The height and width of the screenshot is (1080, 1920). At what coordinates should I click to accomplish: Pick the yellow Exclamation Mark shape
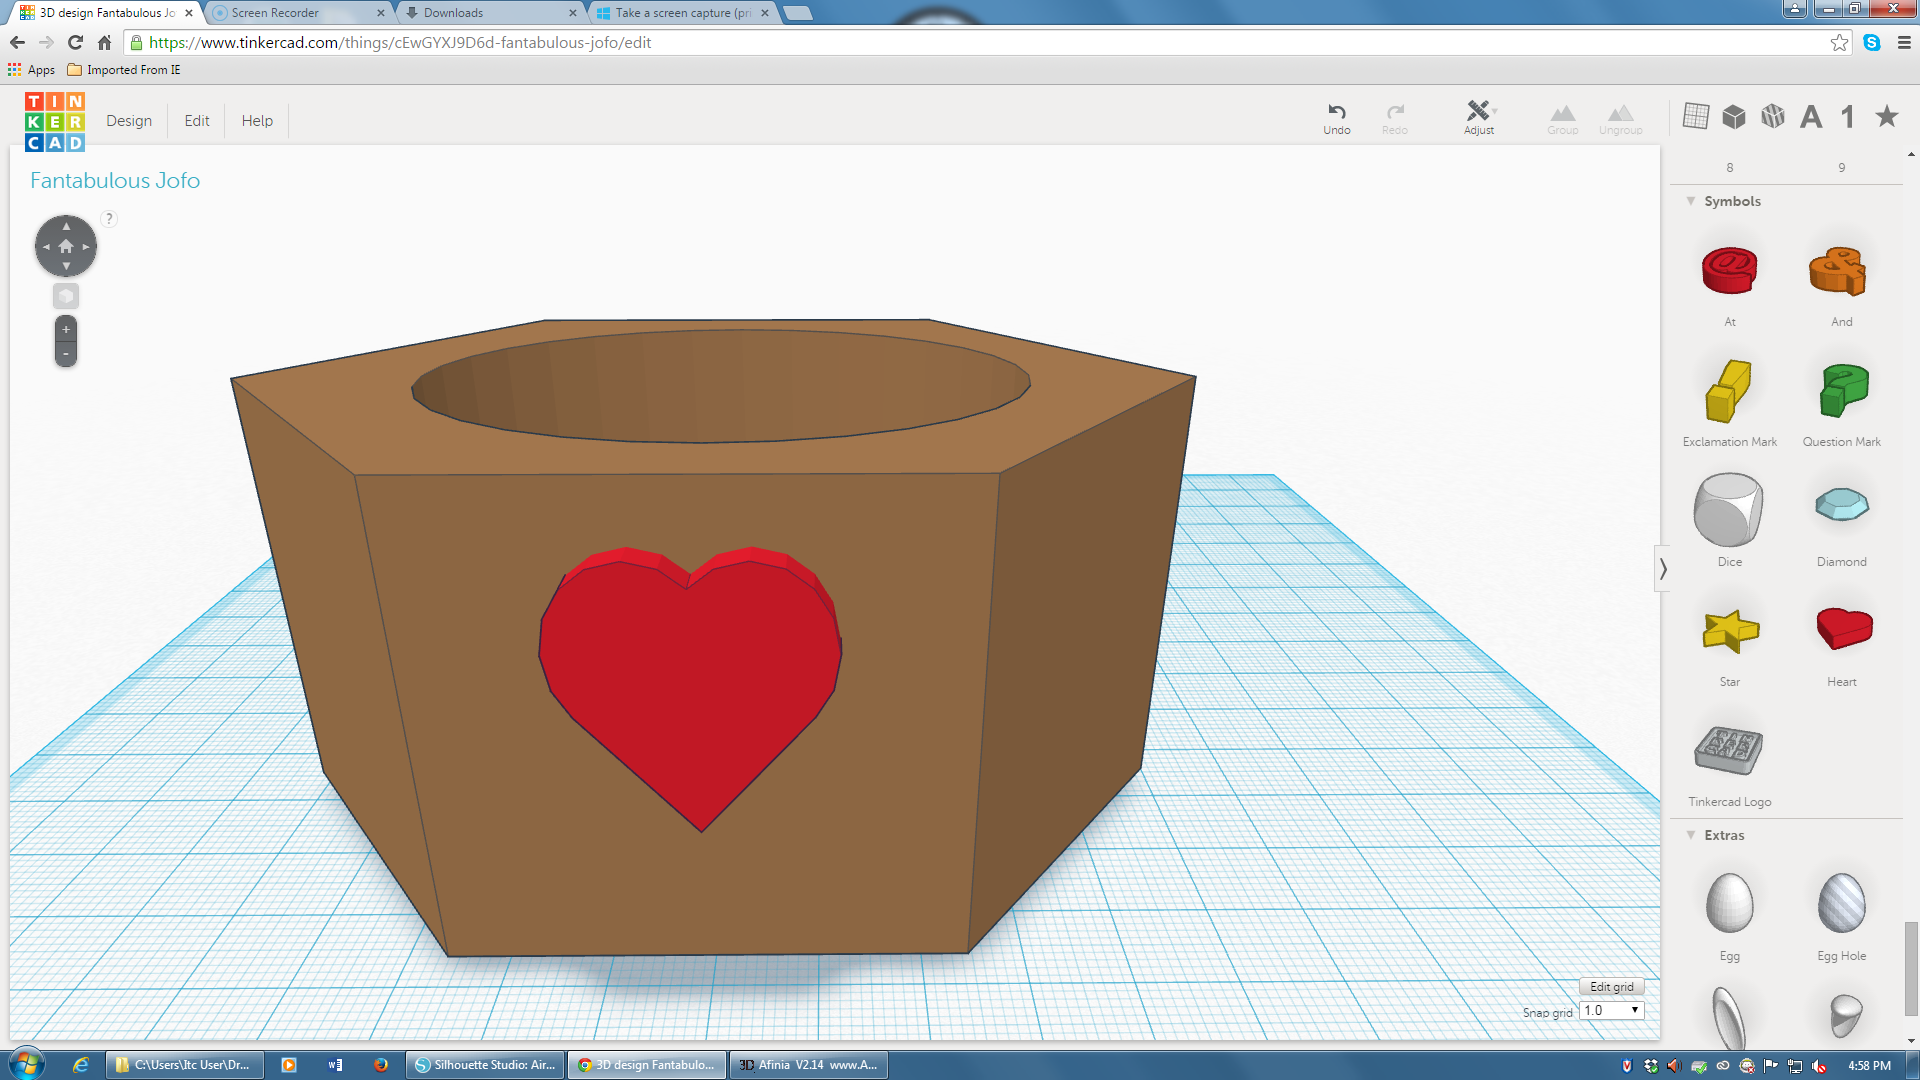coord(1728,390)
